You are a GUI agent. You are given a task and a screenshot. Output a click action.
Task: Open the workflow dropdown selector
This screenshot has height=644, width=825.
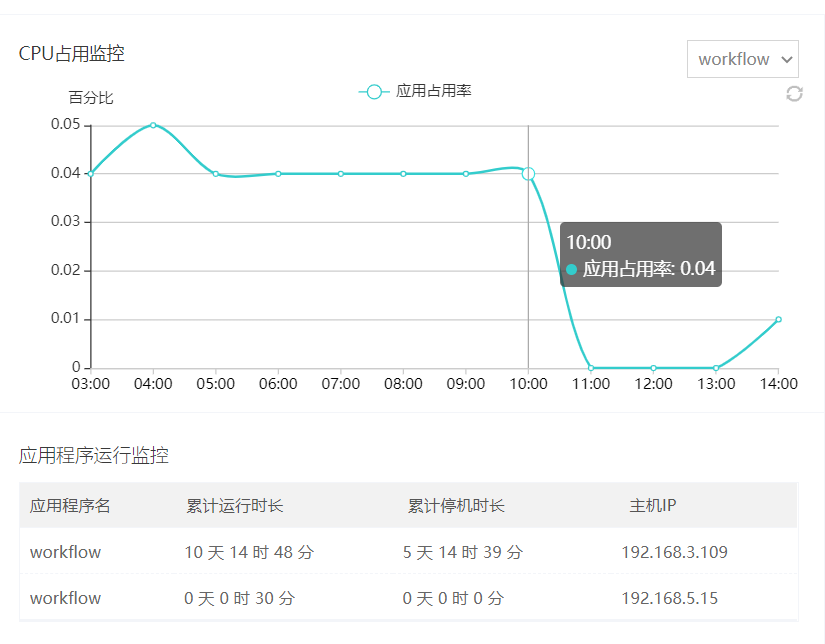pyautogui.click(x=742, y=59)
